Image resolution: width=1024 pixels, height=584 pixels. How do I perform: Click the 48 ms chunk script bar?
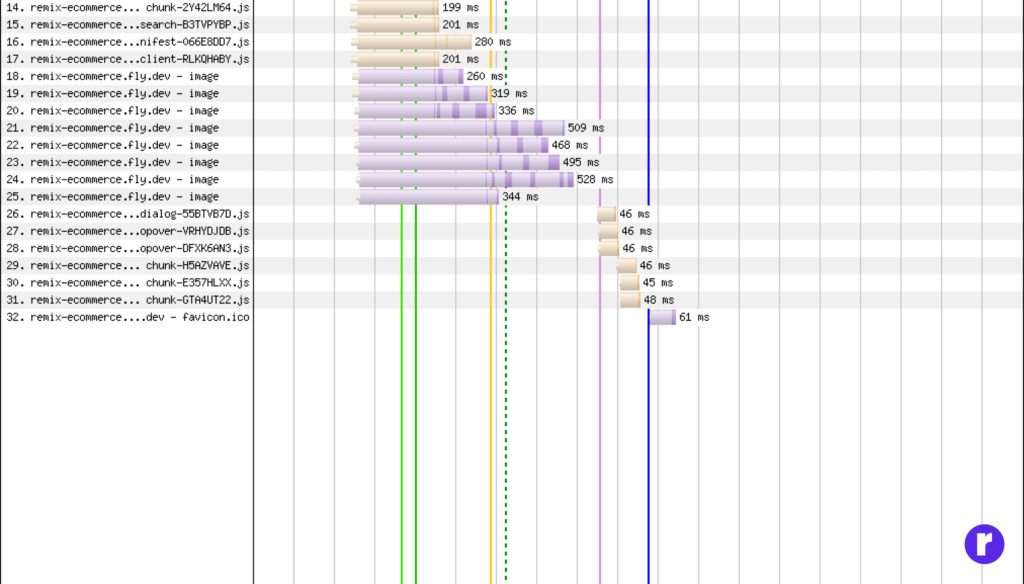(x=630, y=300)
